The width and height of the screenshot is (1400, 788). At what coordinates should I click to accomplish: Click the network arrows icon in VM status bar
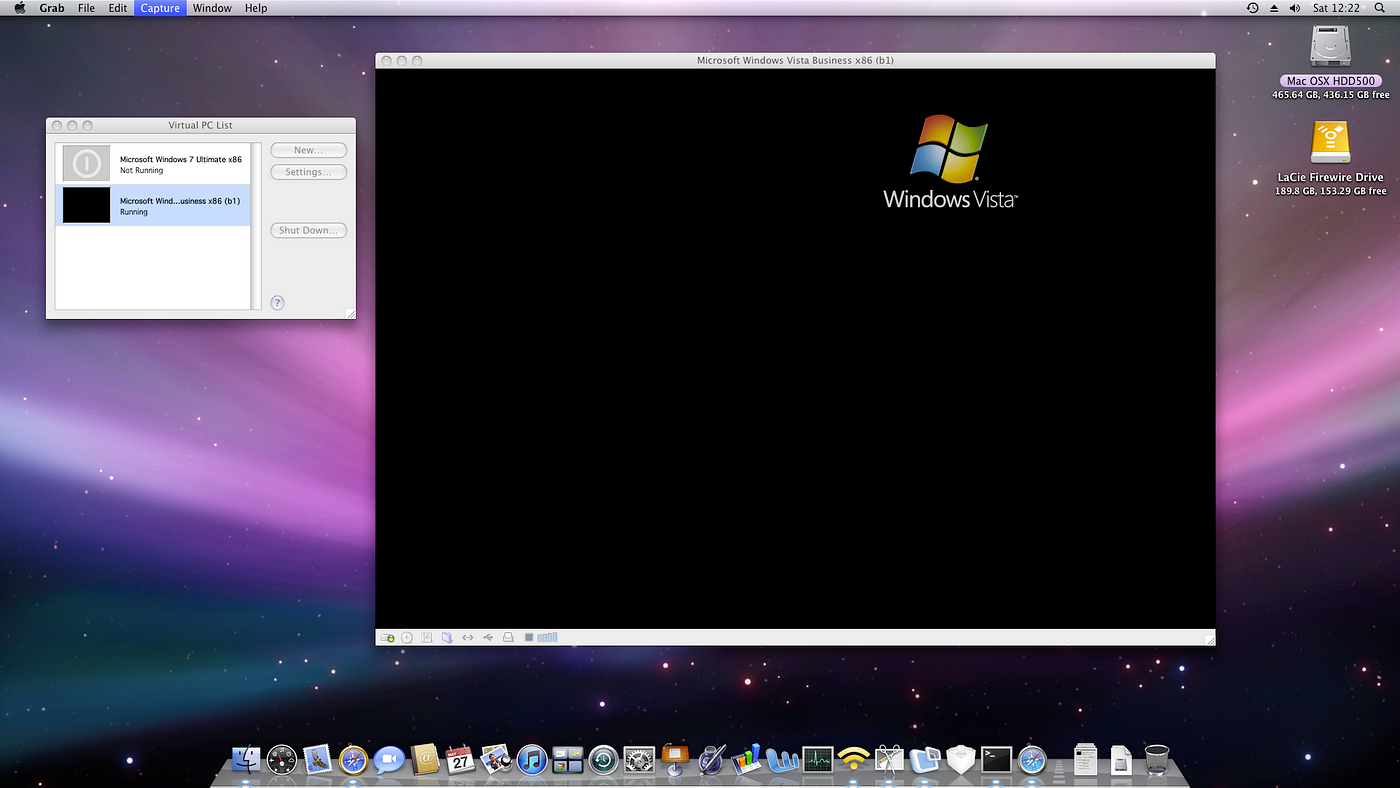coord(467,637)
